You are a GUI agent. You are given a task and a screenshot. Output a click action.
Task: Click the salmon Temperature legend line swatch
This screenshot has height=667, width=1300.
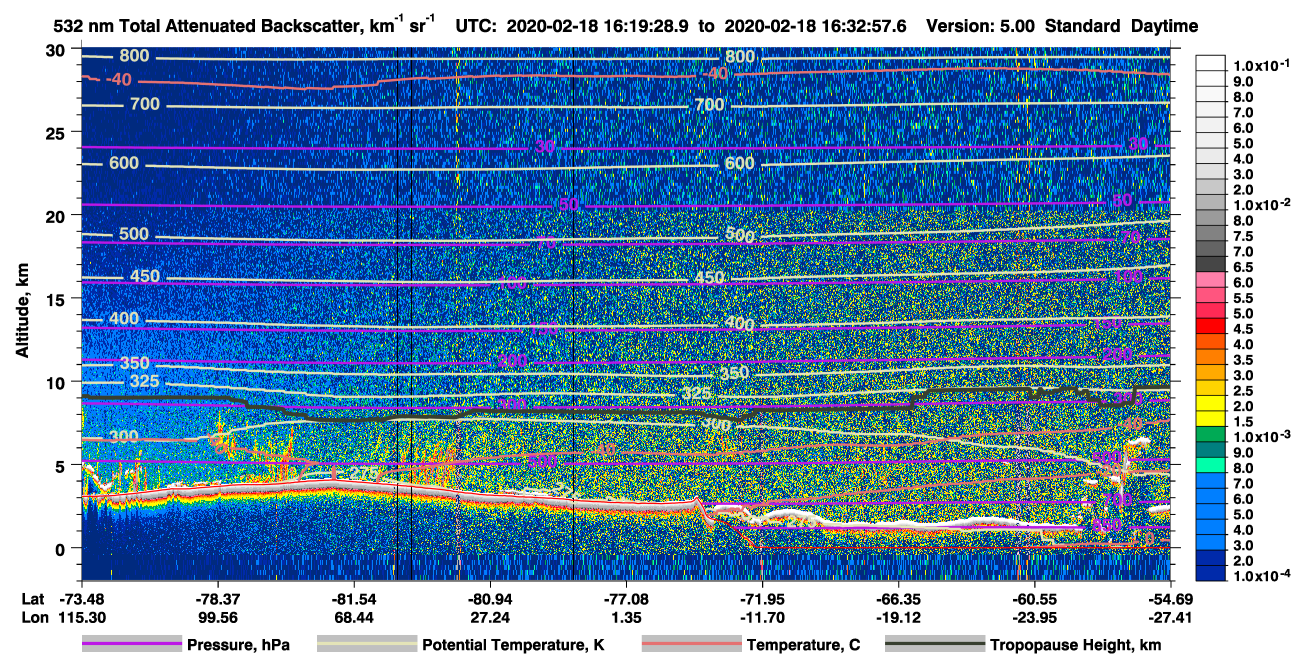click(x=691, y=645)
